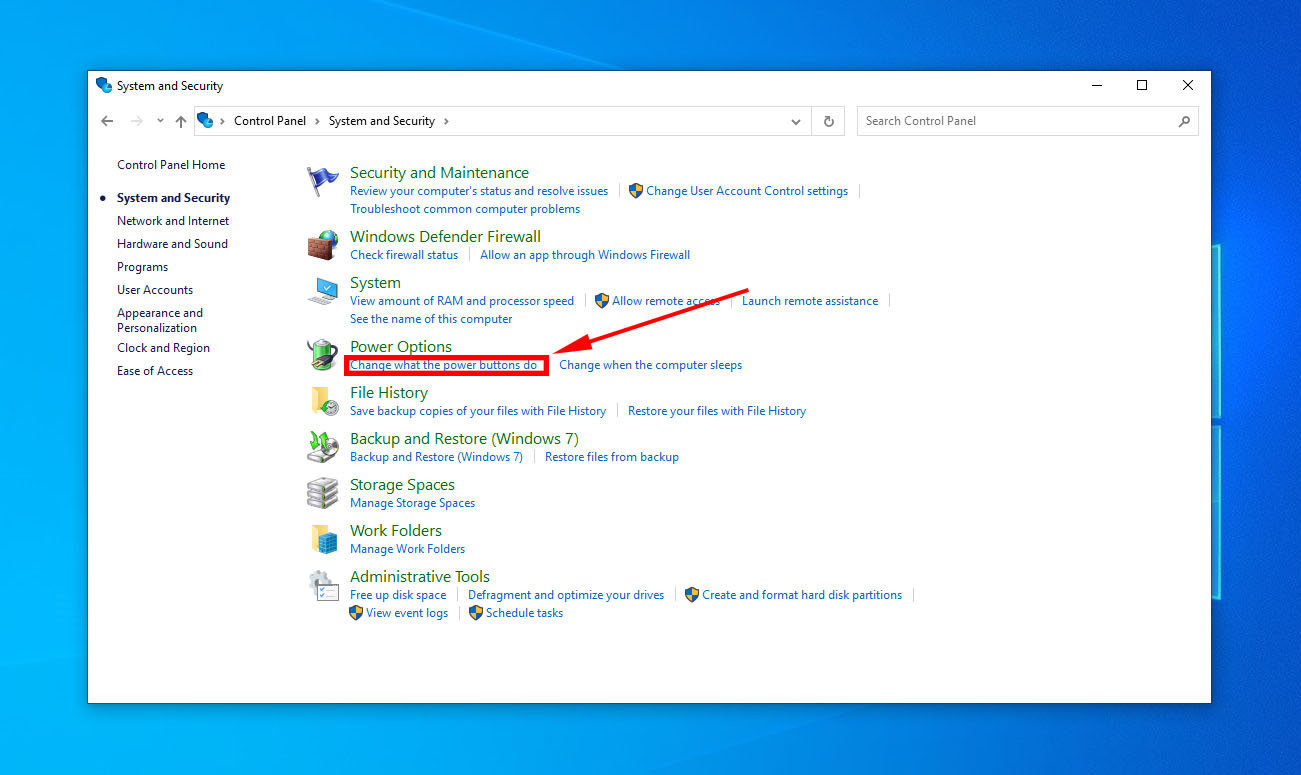Open Windows Defender Firewall heading
The image size is (1301, 775).
point(445,236)
